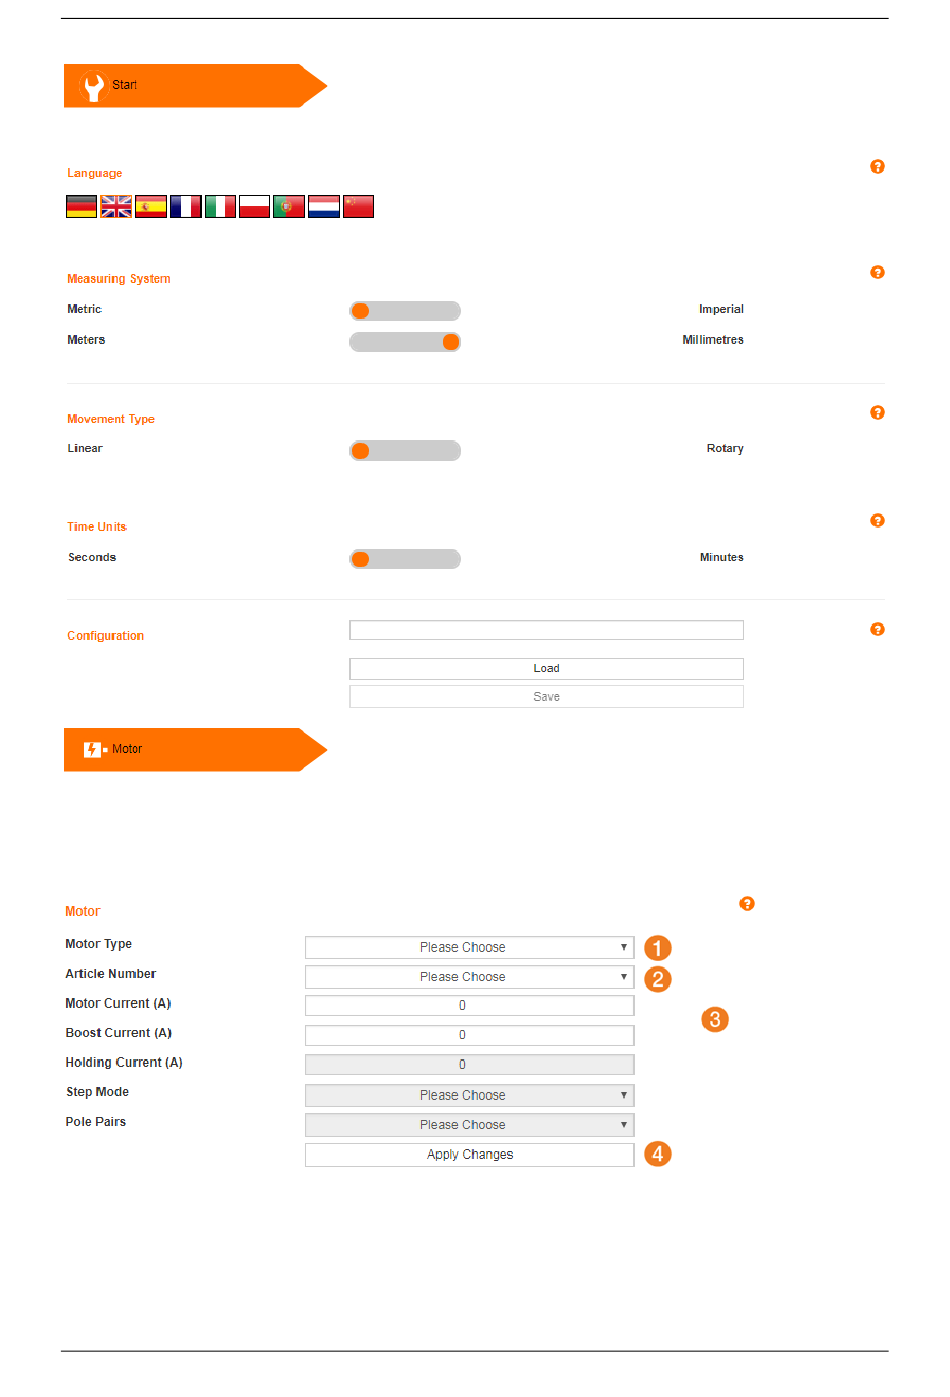Open help for the Language section
The image size is (950, 1397).
click(877, 167)
